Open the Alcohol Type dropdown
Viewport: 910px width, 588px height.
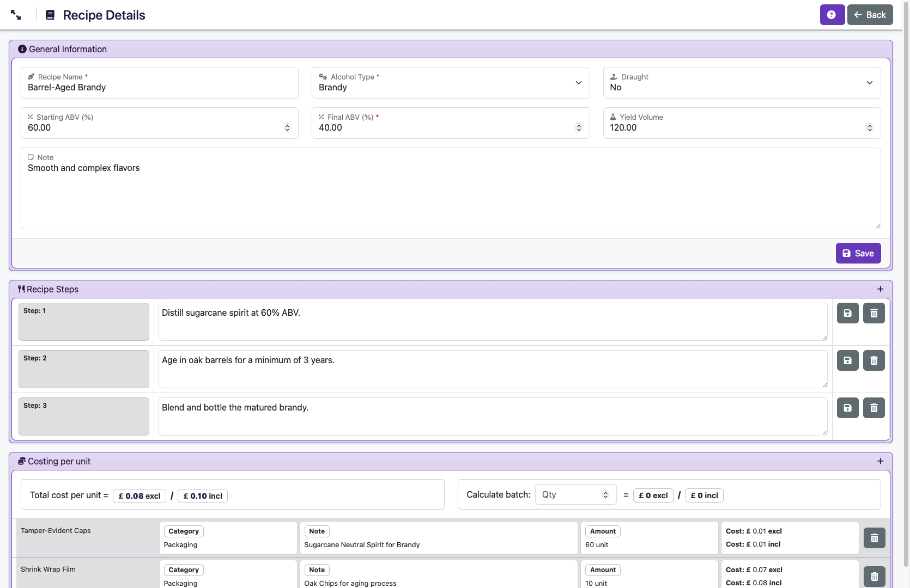pyautogui.click(x=448, y=83)
